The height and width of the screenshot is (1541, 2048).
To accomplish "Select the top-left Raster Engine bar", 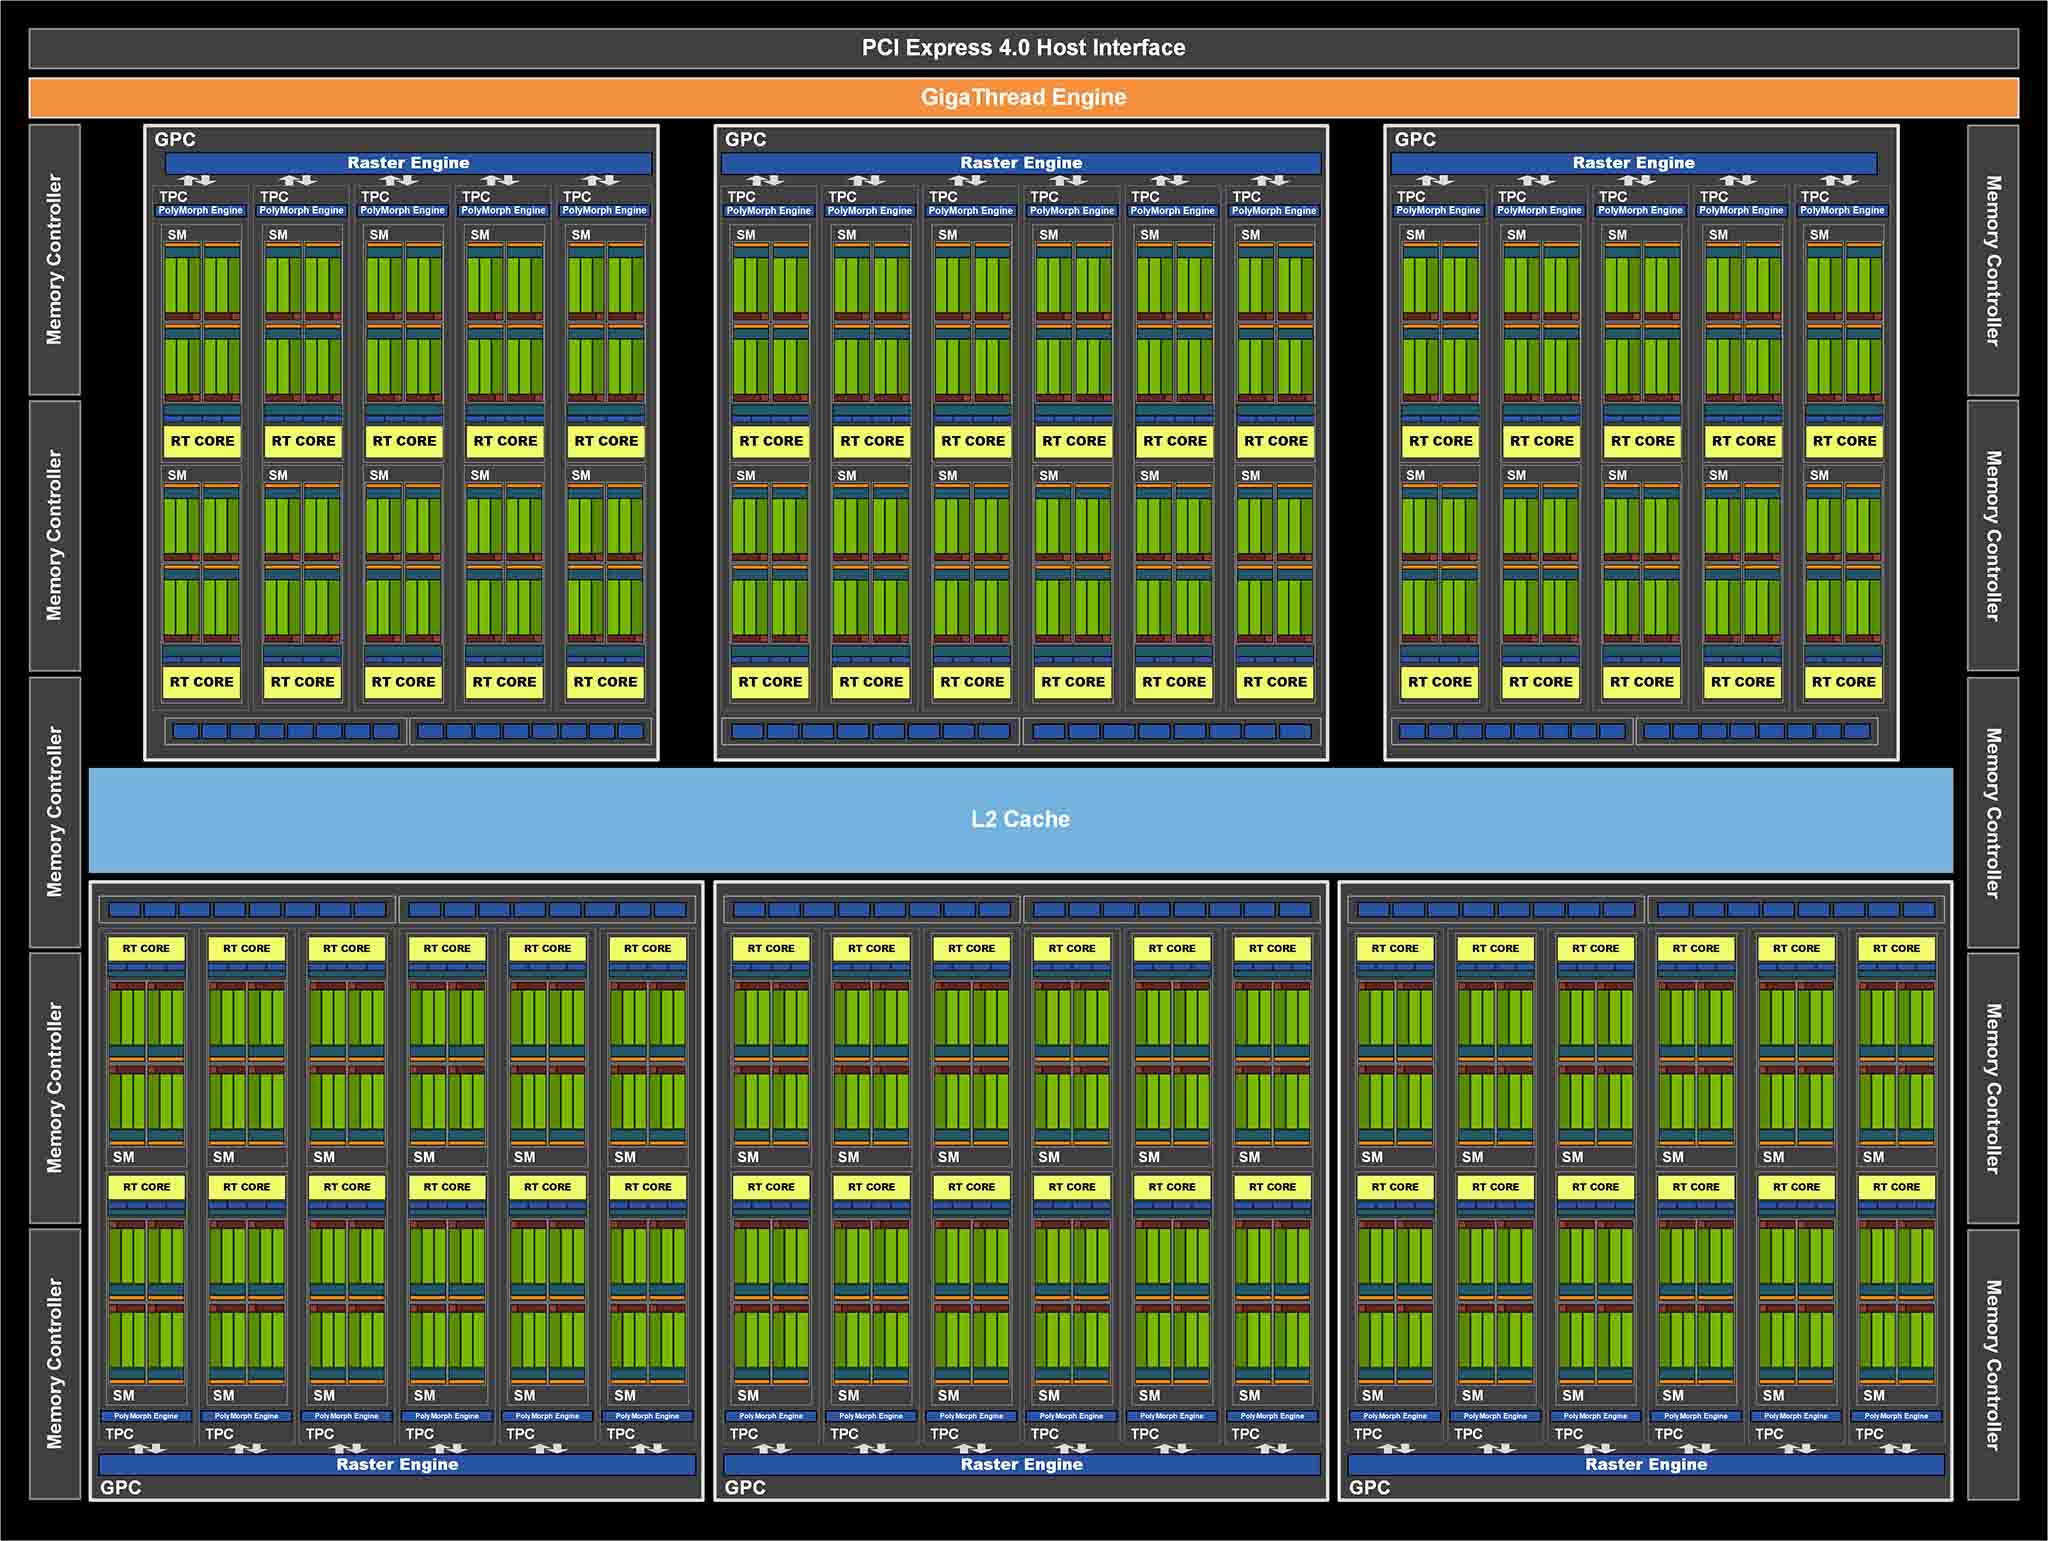I will pyautogui.click(x=408, y=161).
